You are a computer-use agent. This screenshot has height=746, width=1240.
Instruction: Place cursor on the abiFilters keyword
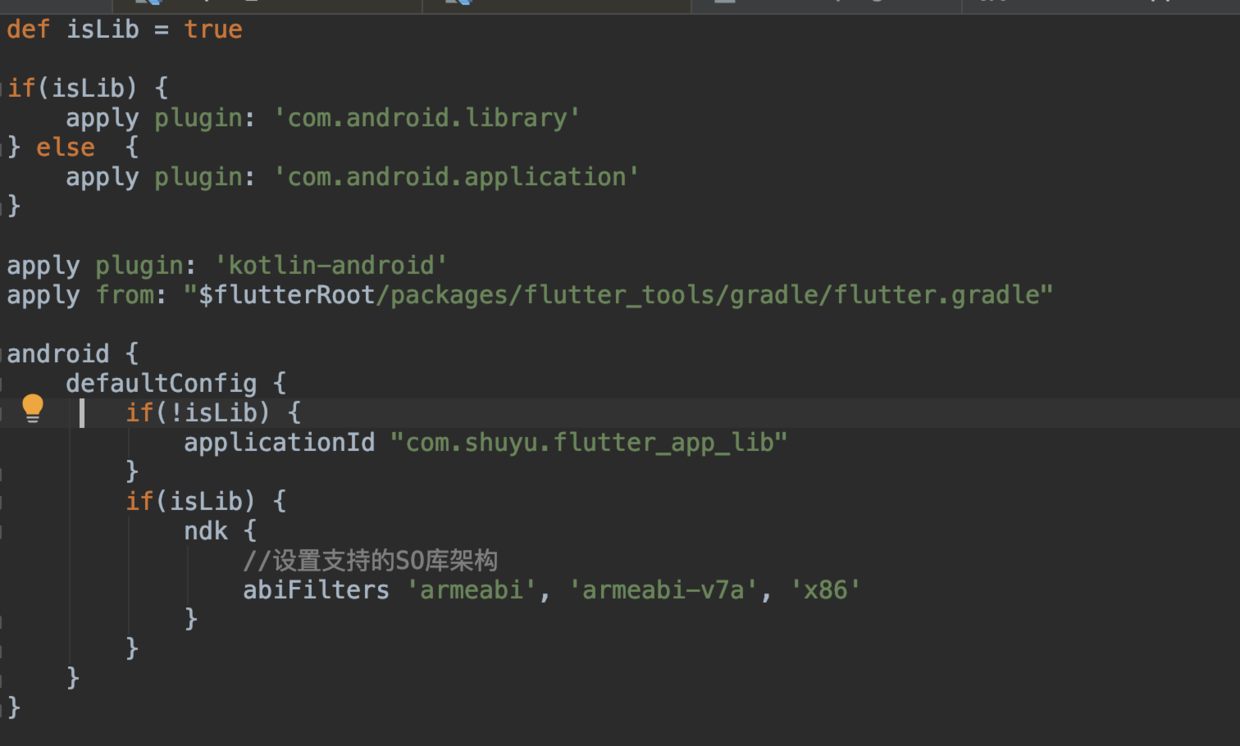(316, 590)
